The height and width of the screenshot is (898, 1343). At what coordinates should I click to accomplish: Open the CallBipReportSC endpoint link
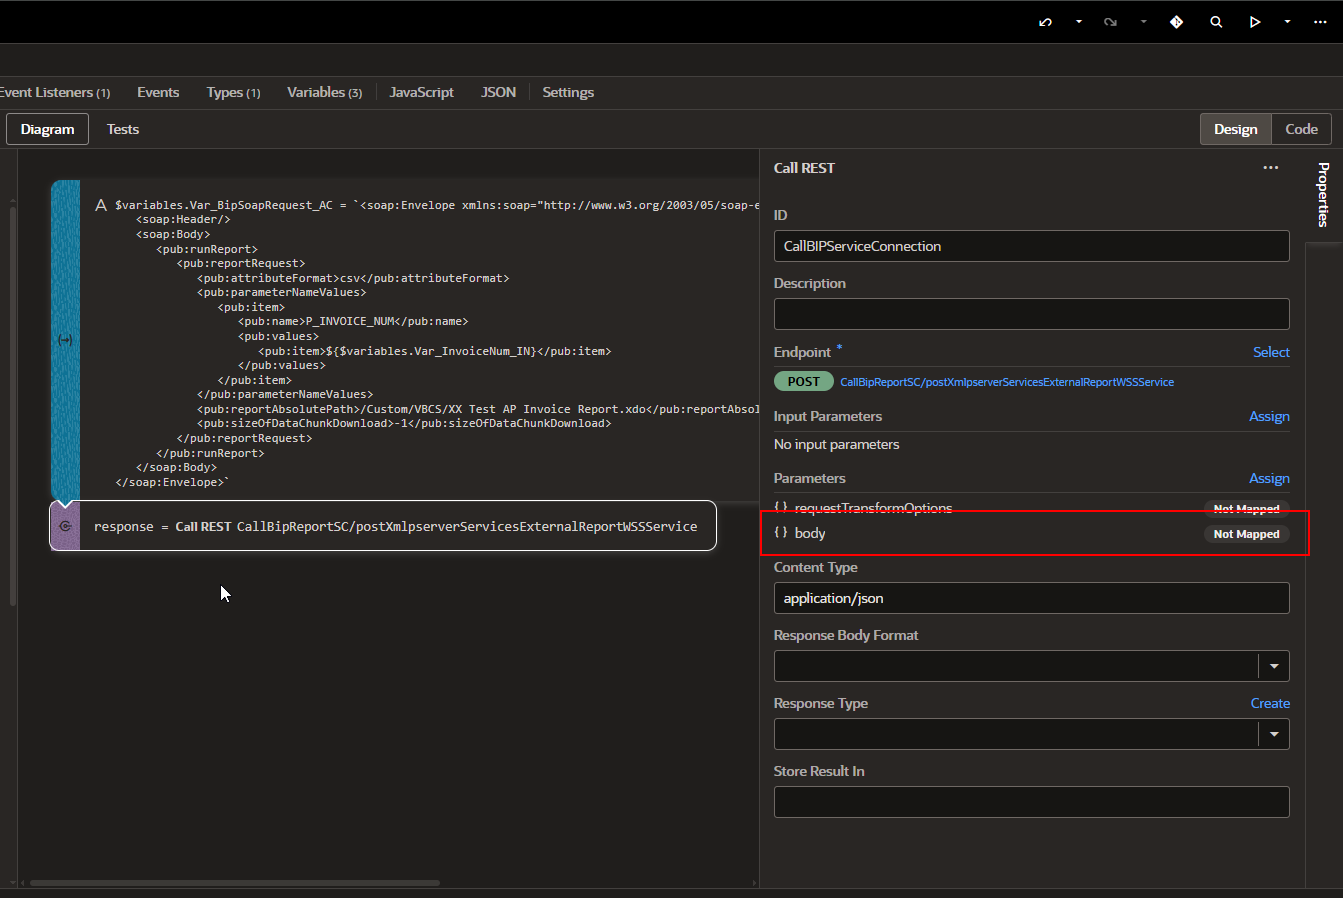tap(1007, 382)
